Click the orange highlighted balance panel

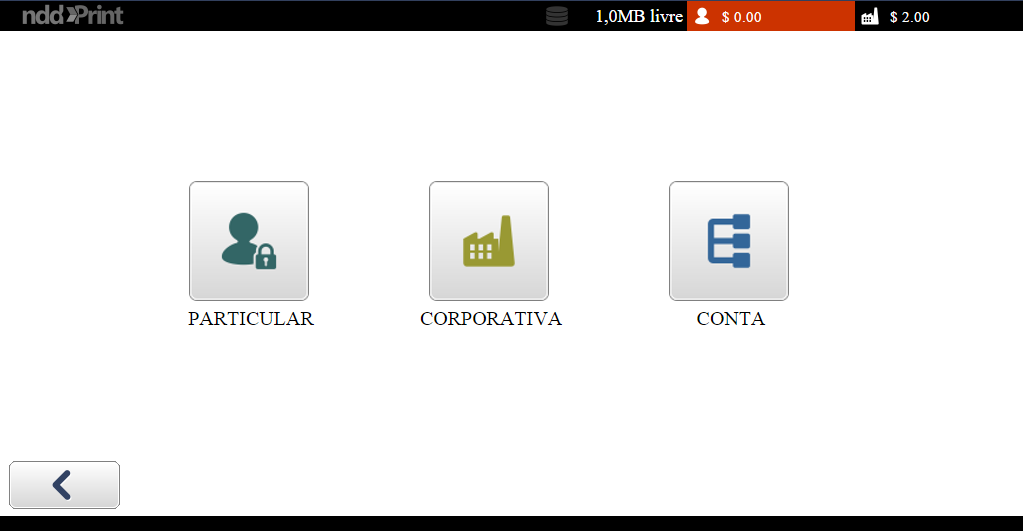800,16
